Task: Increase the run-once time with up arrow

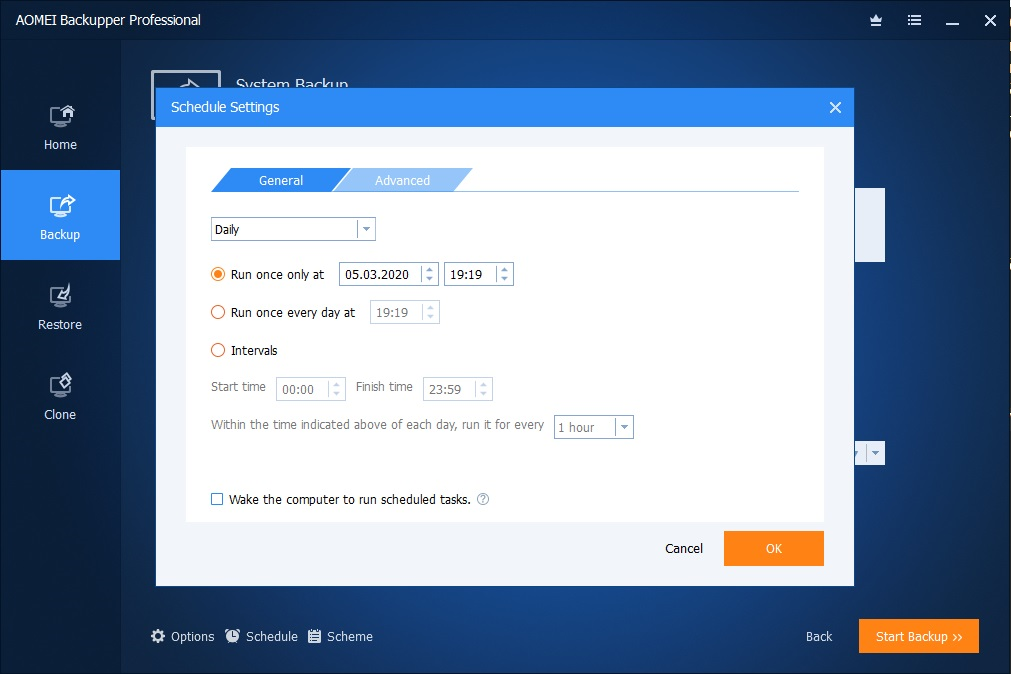Action: coord(504,269)
